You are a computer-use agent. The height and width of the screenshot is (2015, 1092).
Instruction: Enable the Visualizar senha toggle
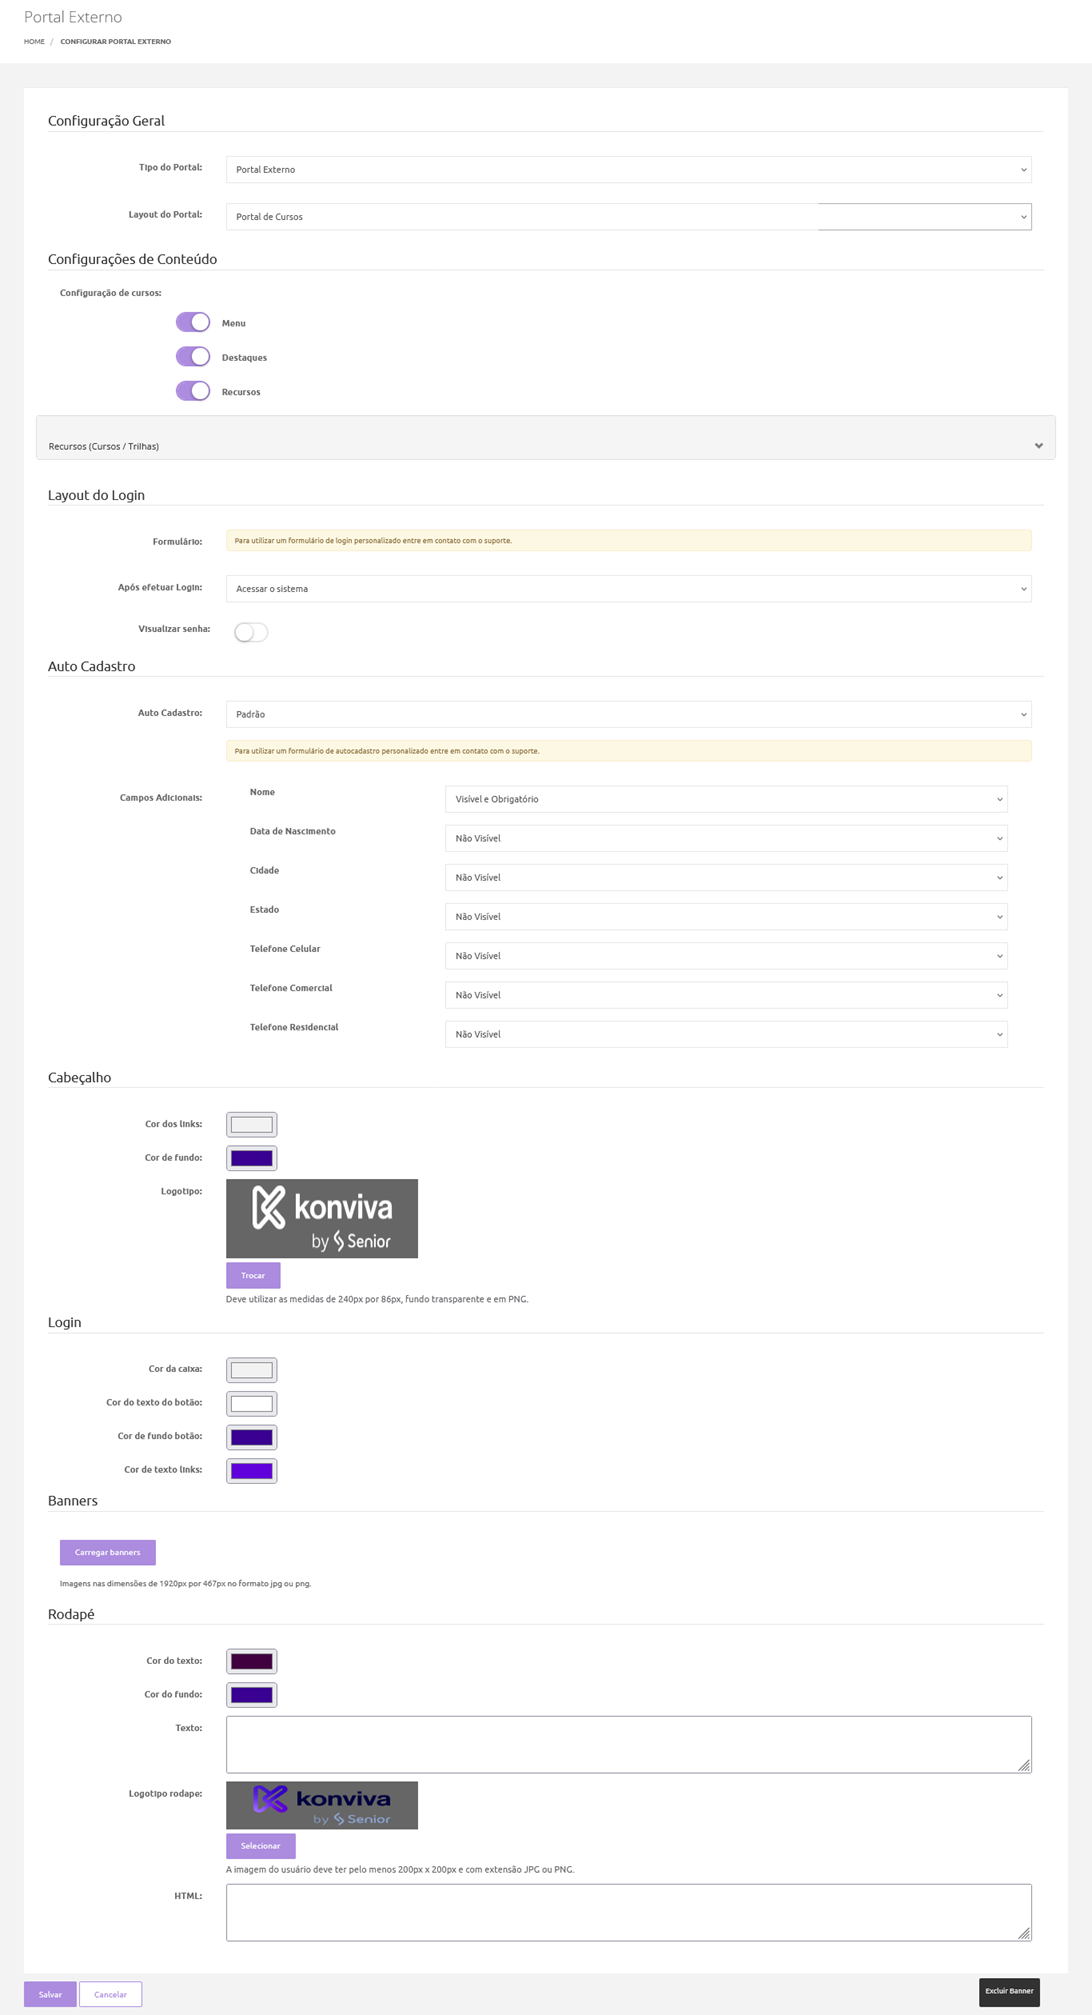click(x=251, y=632)
